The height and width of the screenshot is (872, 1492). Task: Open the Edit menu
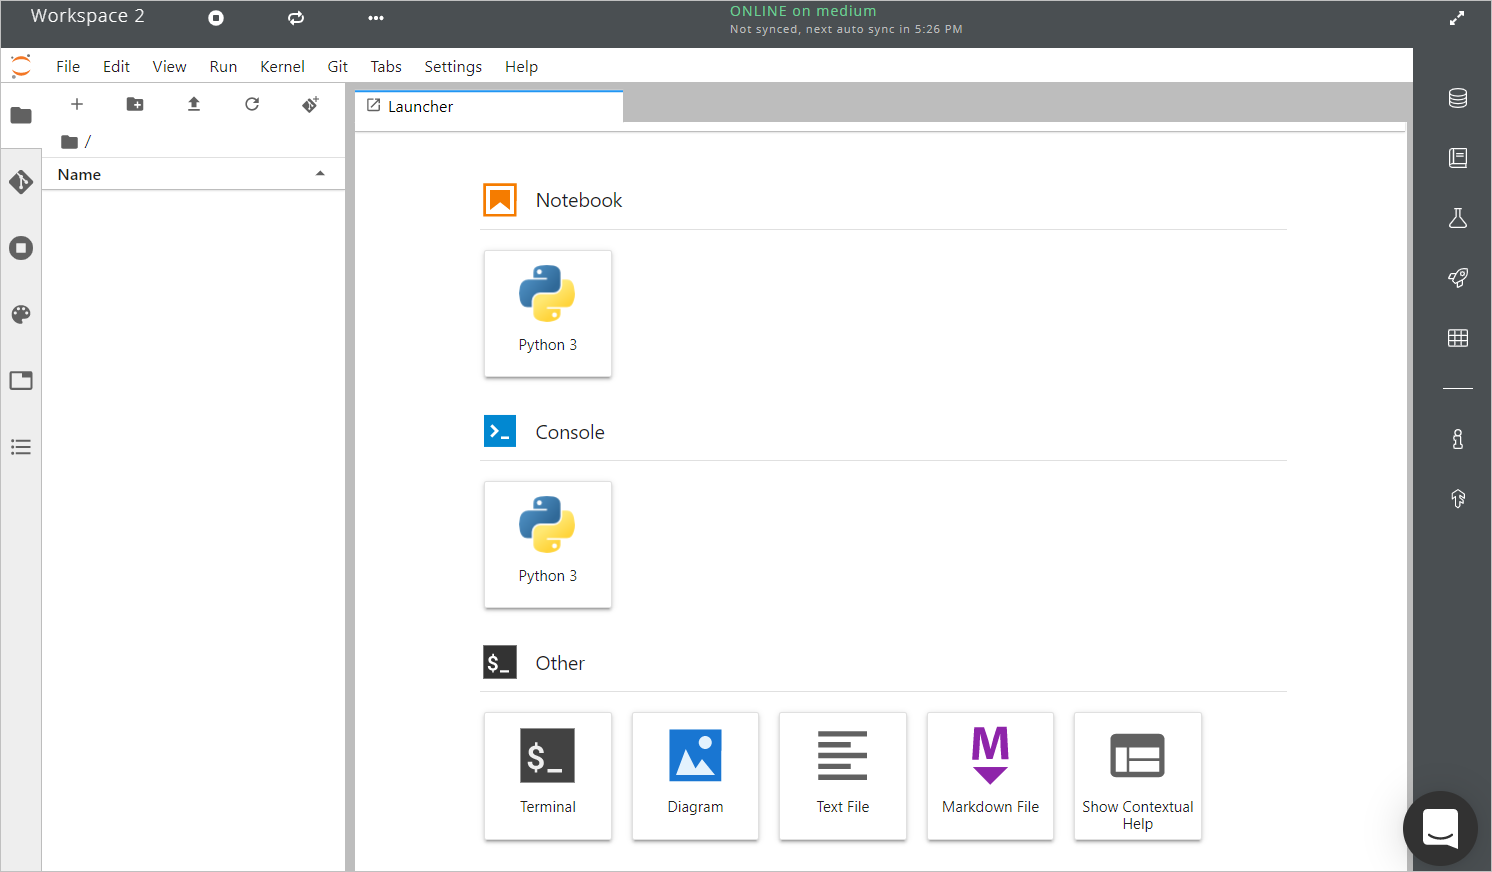[x=116, y=66]
